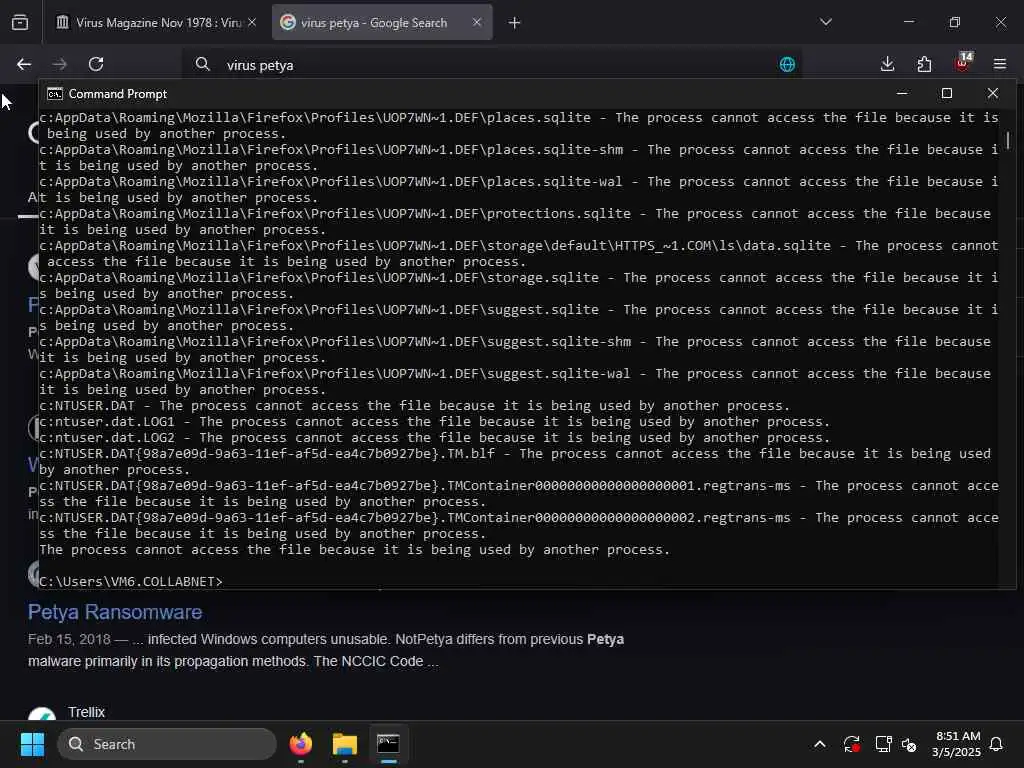Click the address bar showing virus petya
The height and width of the screenshot is (768, 1024).
[x=491, y=65]
